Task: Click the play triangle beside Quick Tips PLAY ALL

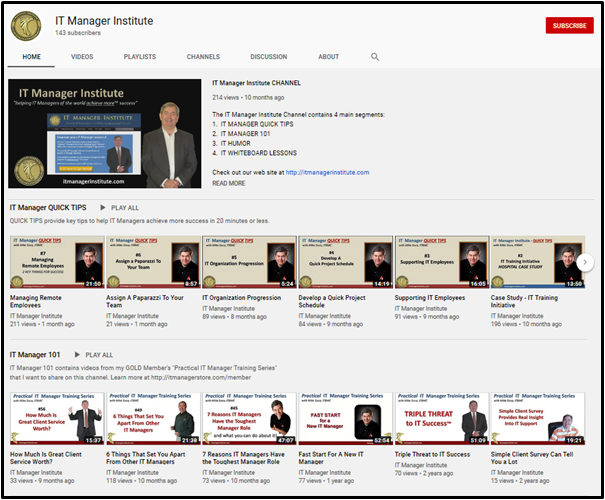Action: click(103, 208)
